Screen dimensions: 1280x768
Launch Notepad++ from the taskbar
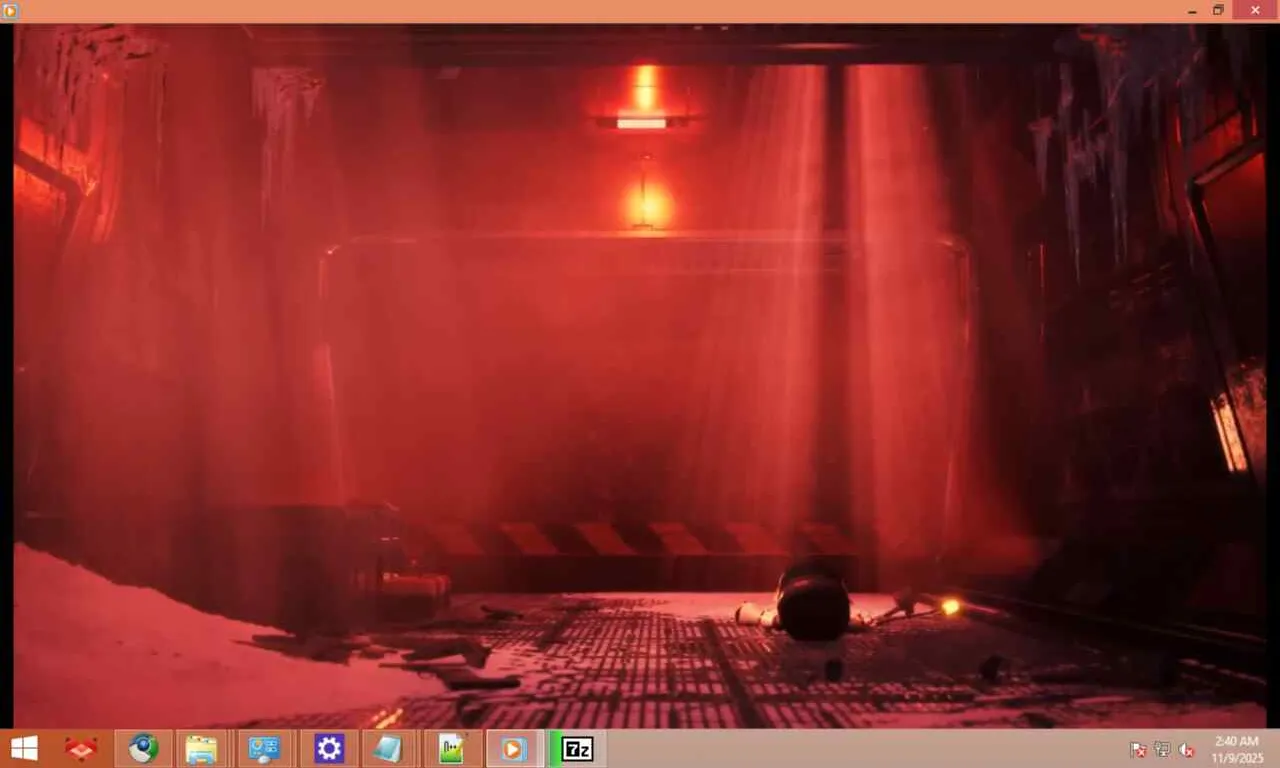tap(452, 748)
